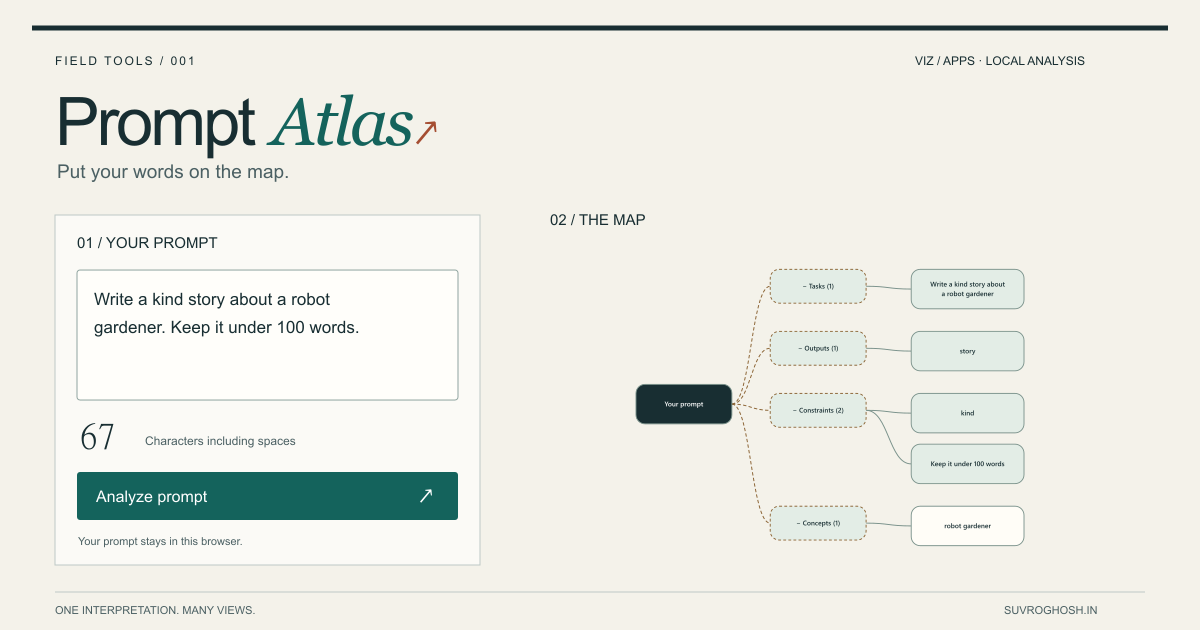
Task: Click 'Your prompt stays in this browser' note
Action: pos(160,541)
